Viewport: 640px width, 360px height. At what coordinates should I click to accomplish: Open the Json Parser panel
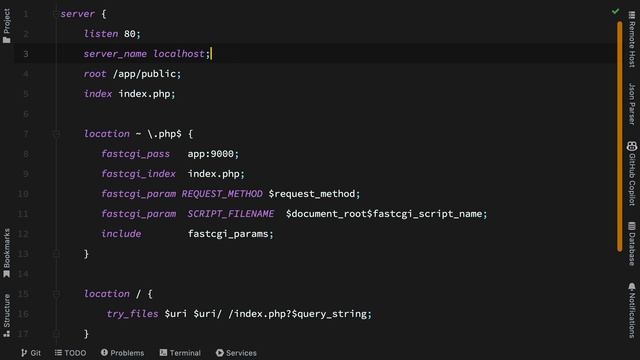click(x=632, y=104)
